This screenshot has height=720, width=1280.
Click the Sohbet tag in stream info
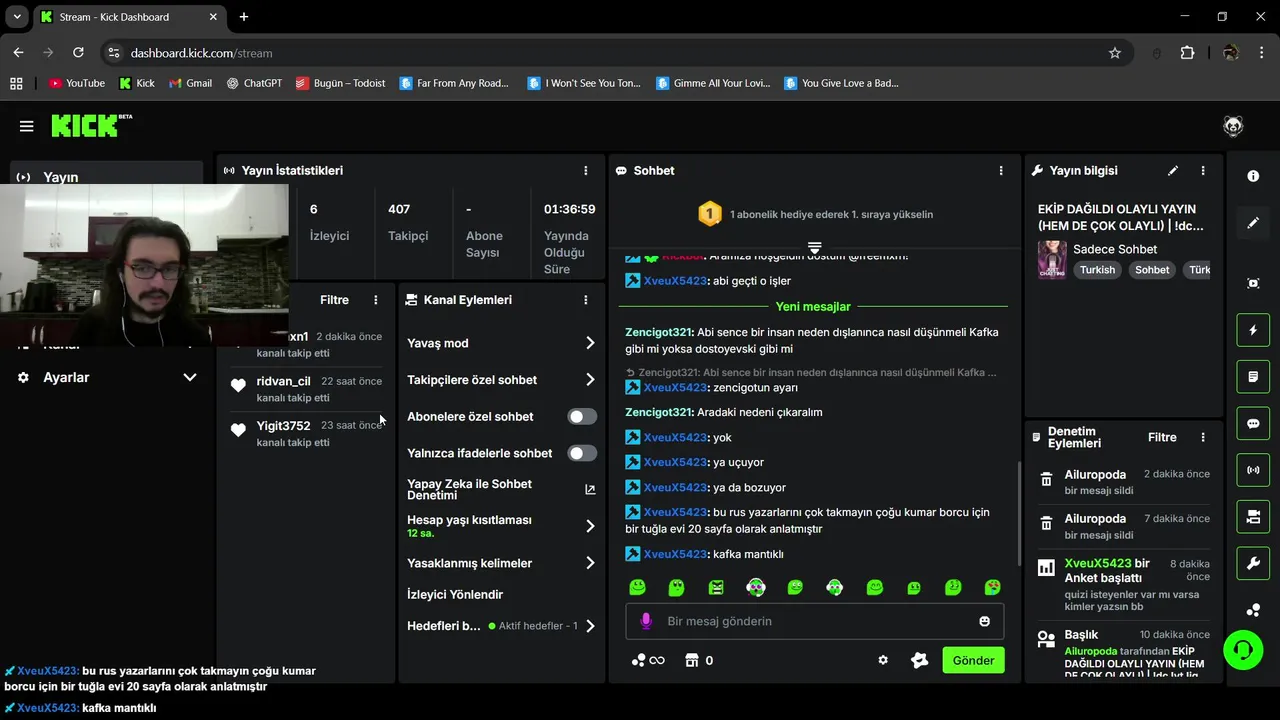1152,270
